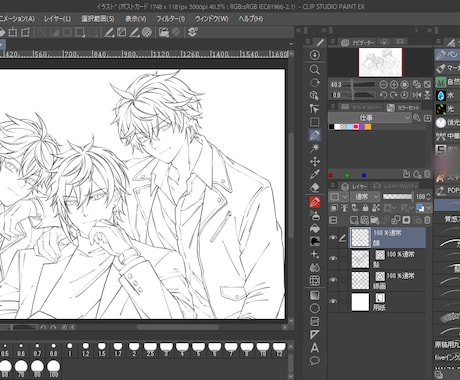Toggle set as reference layer icon
This screenshot has height=380, width=460.
[344, 208]
